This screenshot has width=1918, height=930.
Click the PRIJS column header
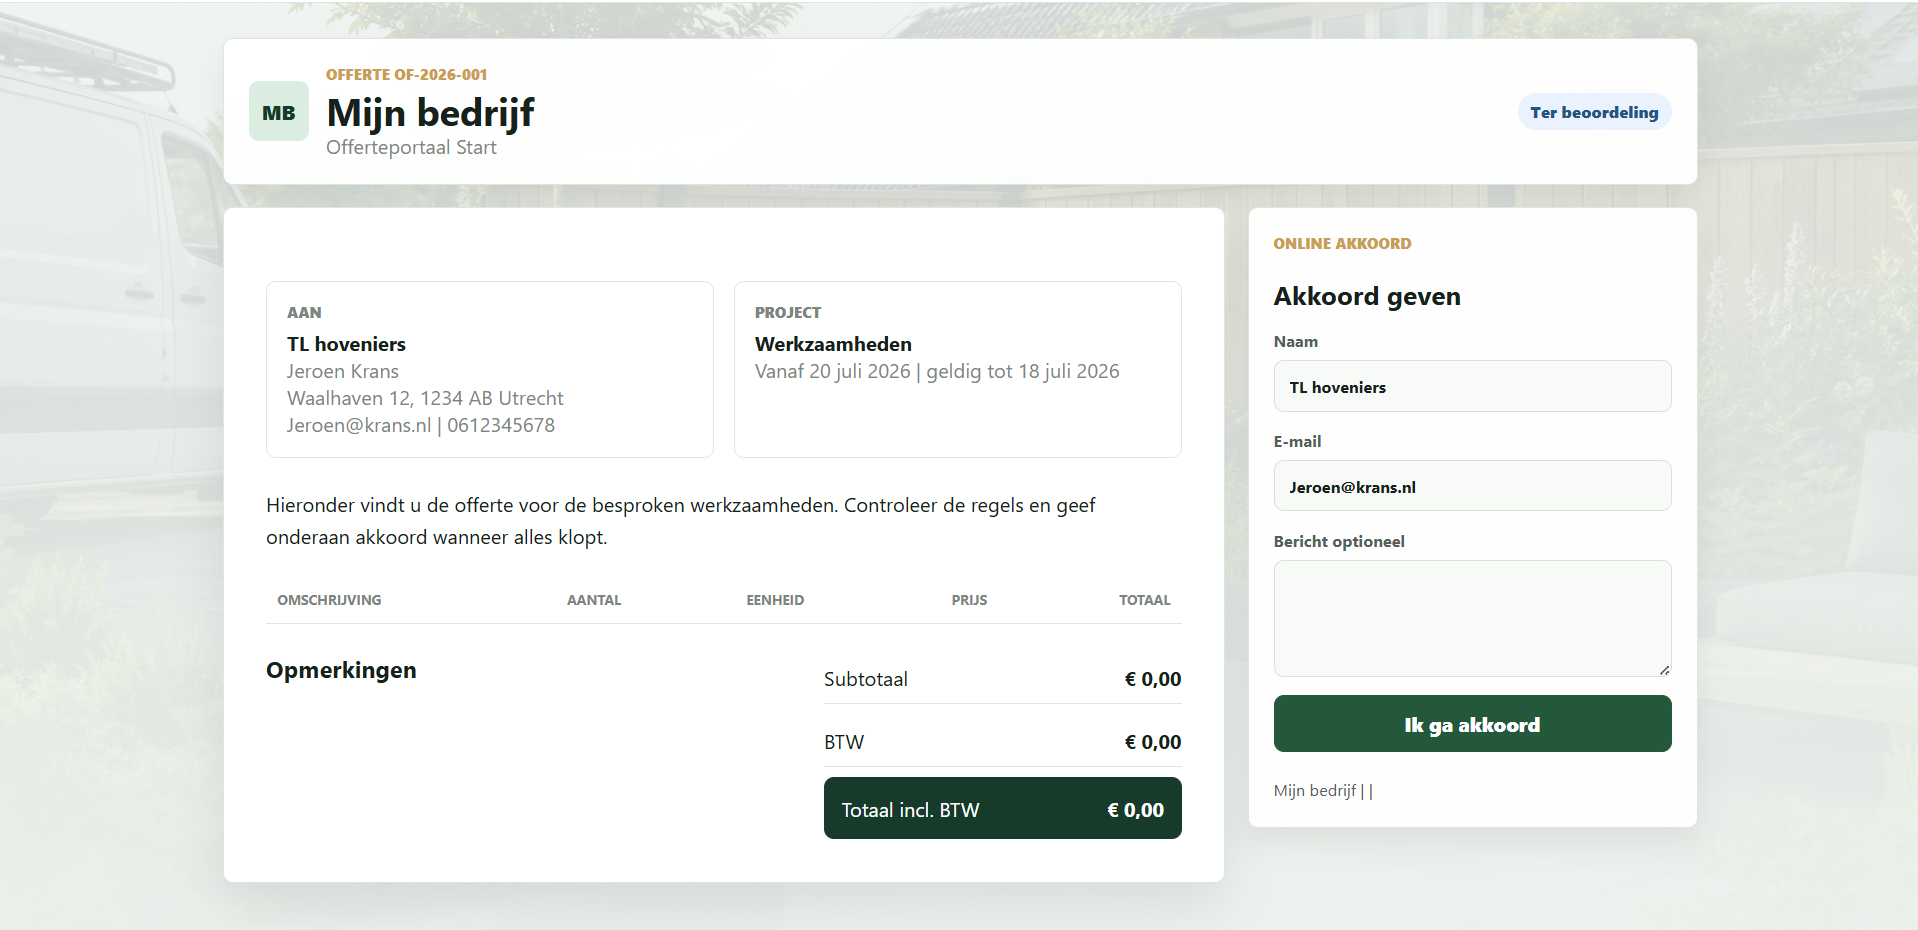point(969,600)
